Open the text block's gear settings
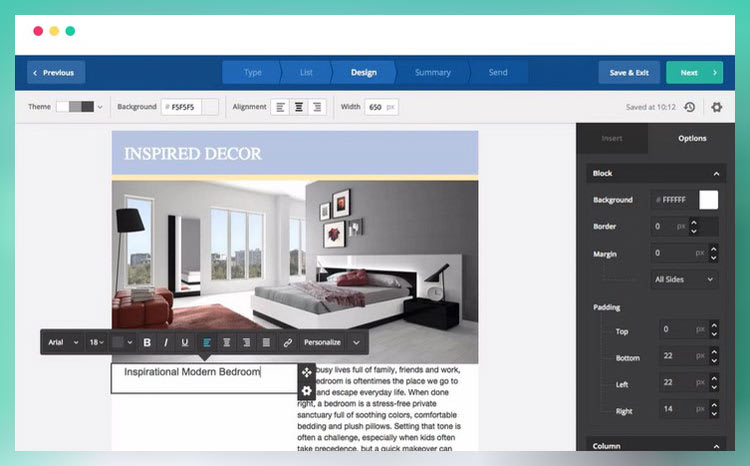The height and width of the screenshot is (466, 750). [x=307, y=391]
